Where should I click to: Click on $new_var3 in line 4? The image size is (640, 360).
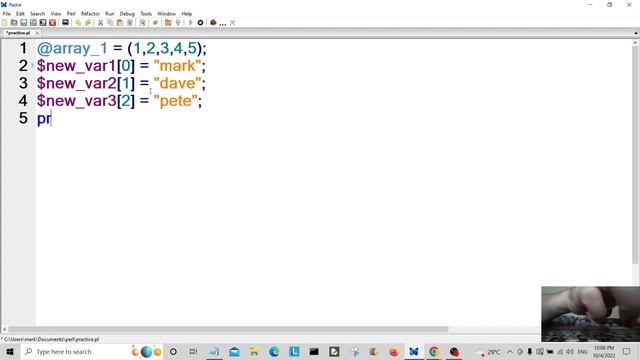pos(77,101)
